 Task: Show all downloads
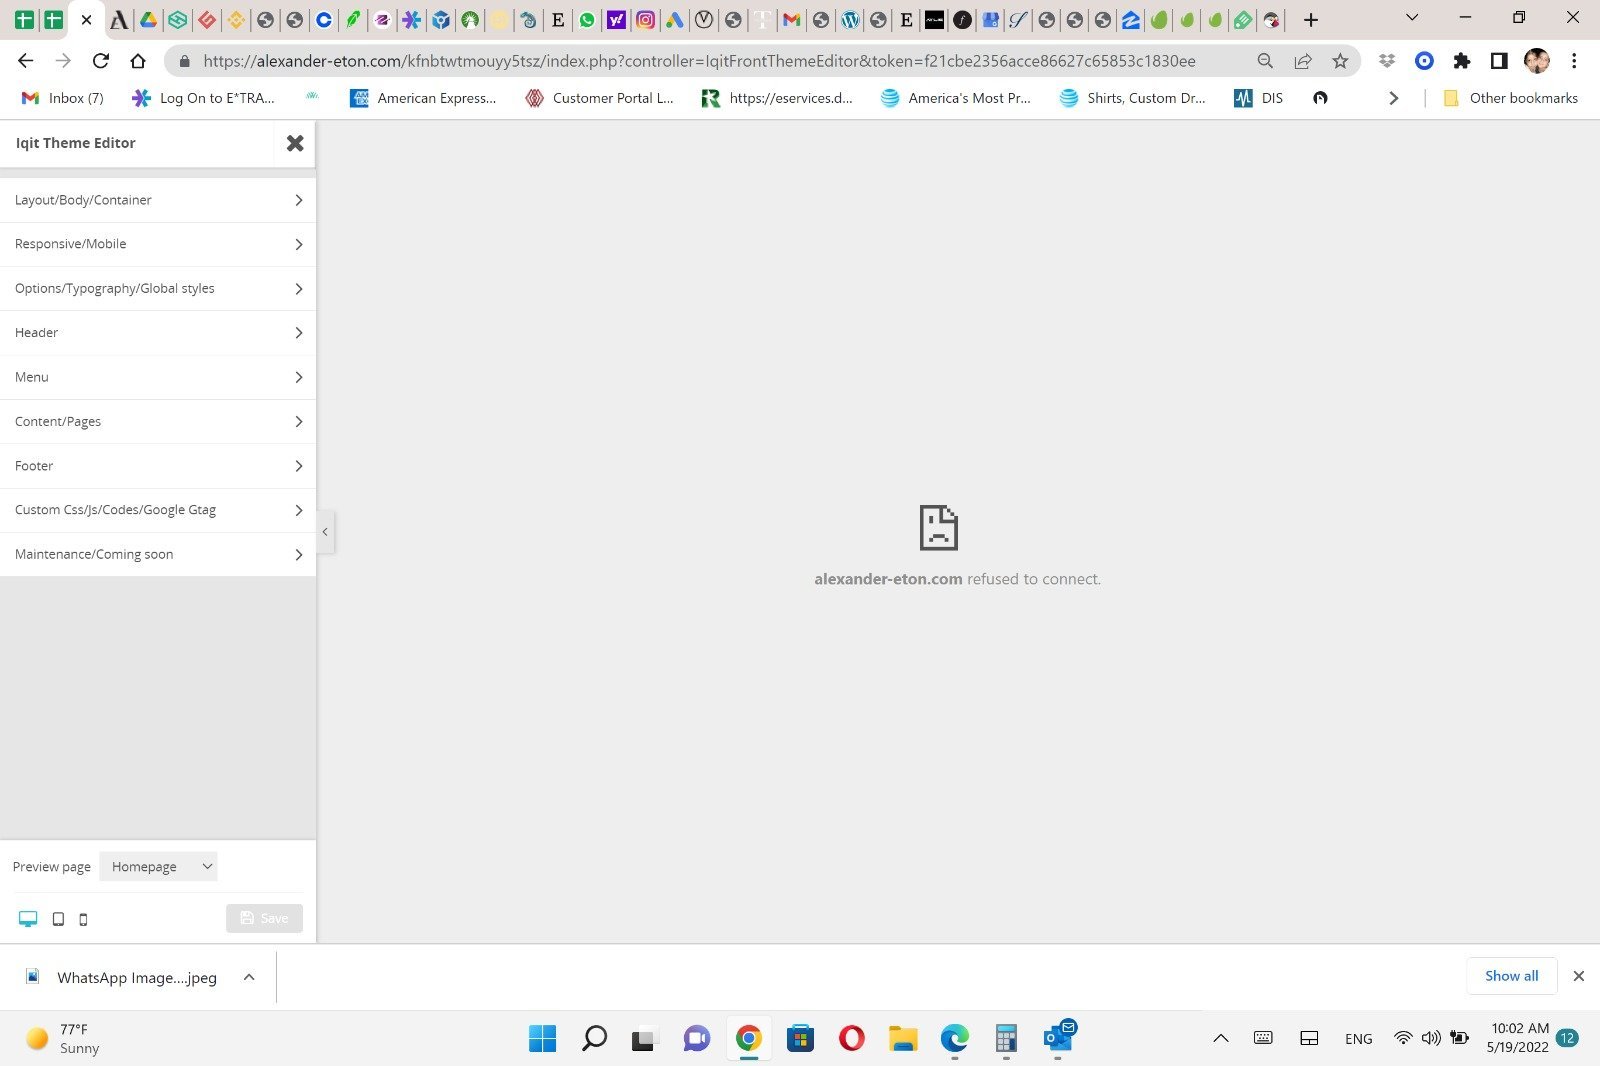[1512, 976]
